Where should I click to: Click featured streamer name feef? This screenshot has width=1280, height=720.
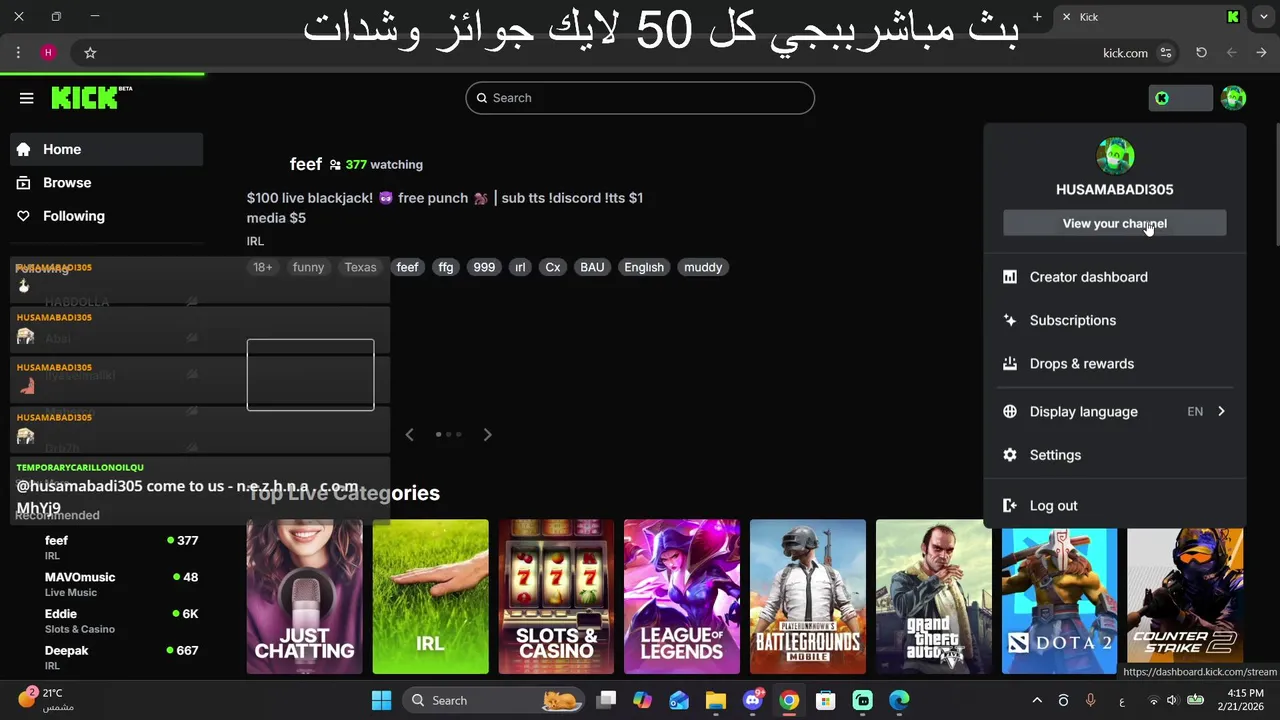[x=306, y=164]
